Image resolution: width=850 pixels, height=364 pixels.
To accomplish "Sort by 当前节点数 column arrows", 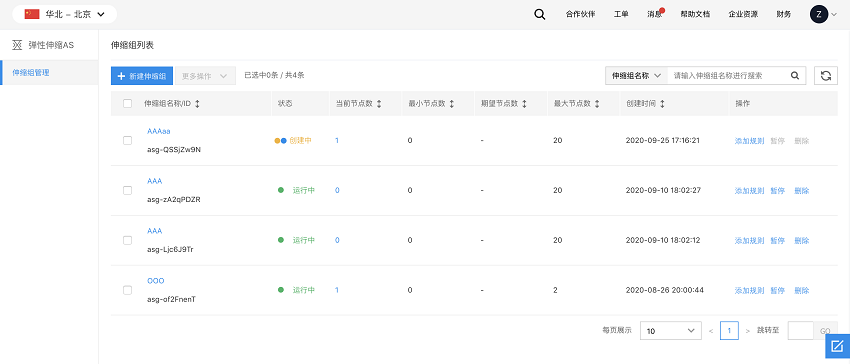I will point(378,104).
